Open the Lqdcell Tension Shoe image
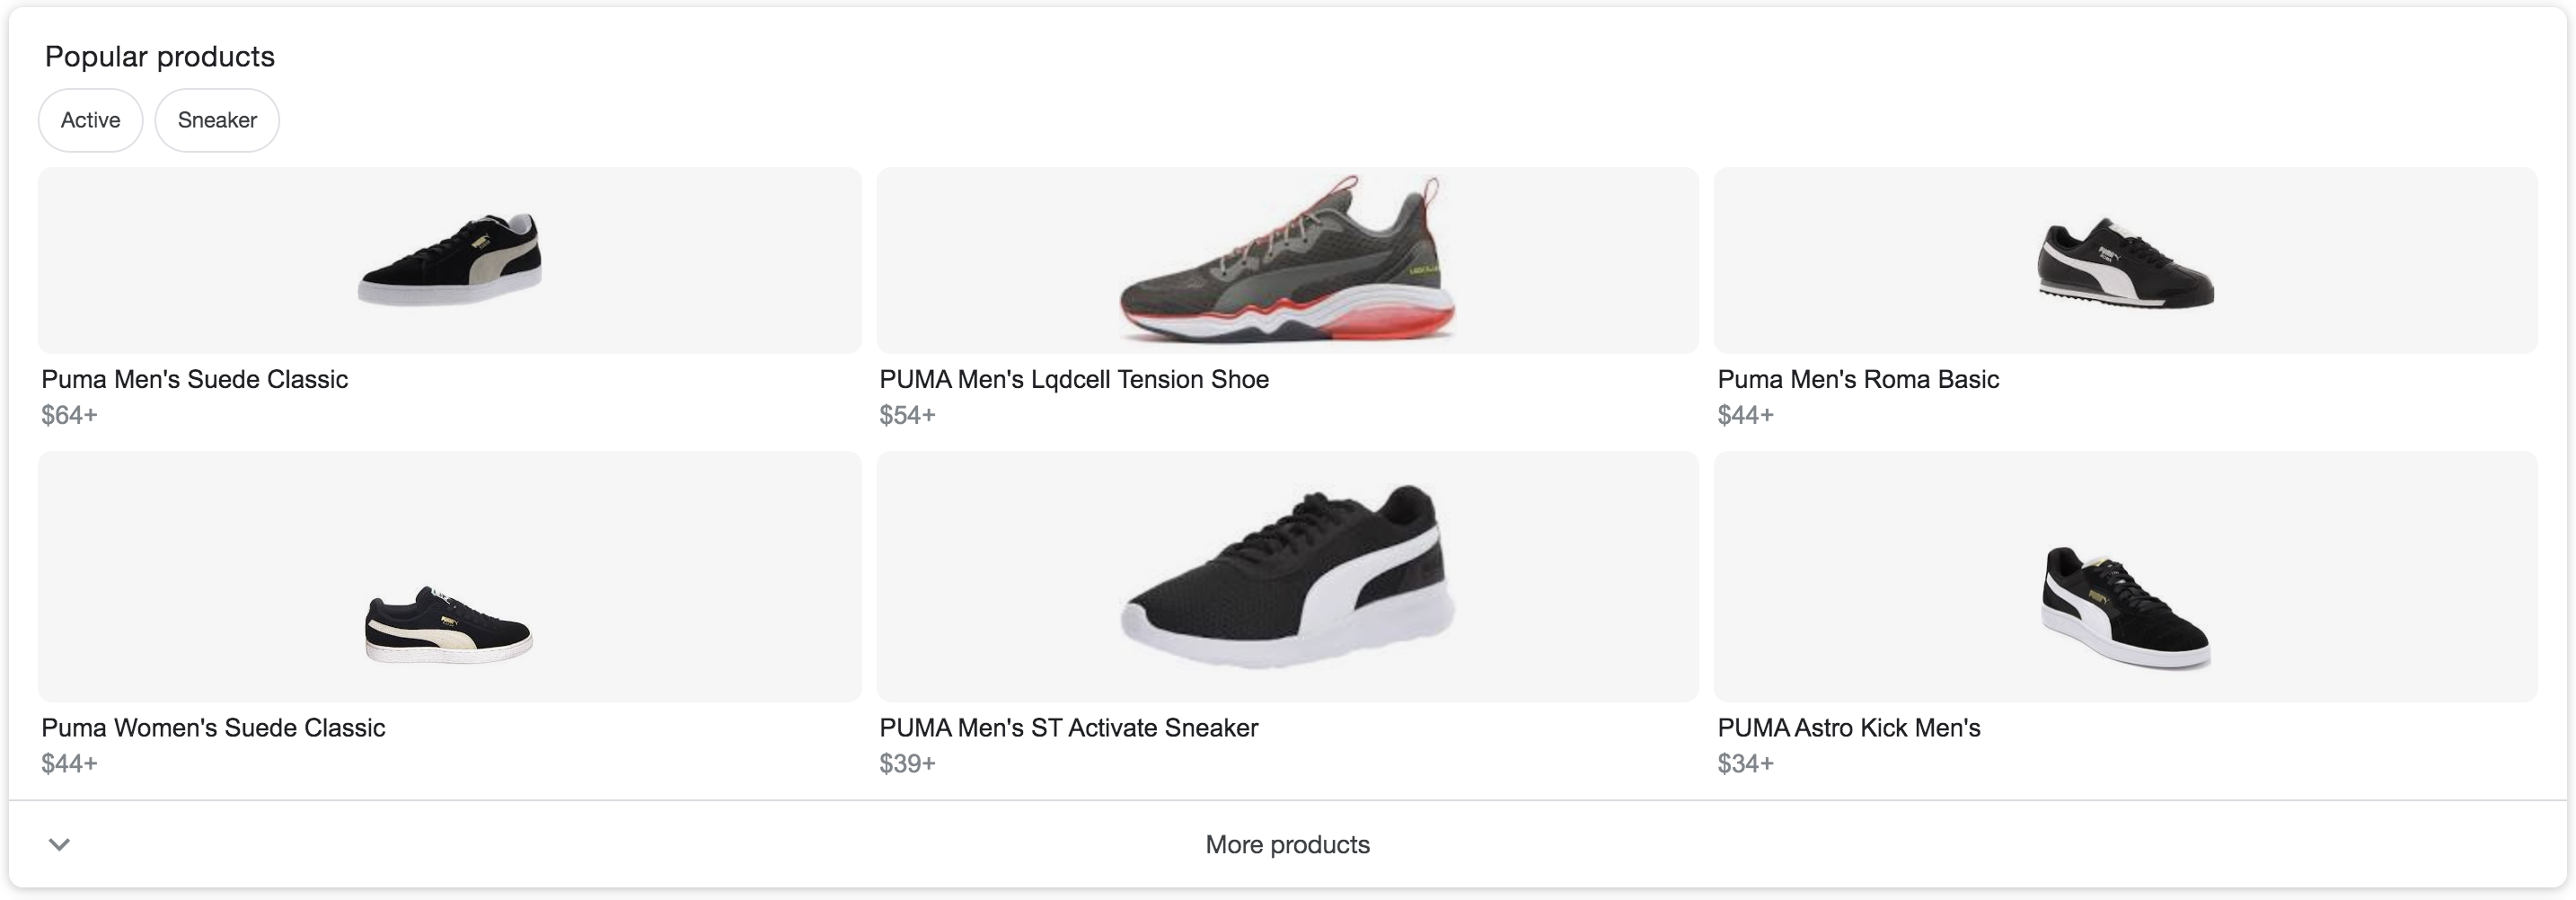This screenshot has height=900, width=2576. (1287, 260)
